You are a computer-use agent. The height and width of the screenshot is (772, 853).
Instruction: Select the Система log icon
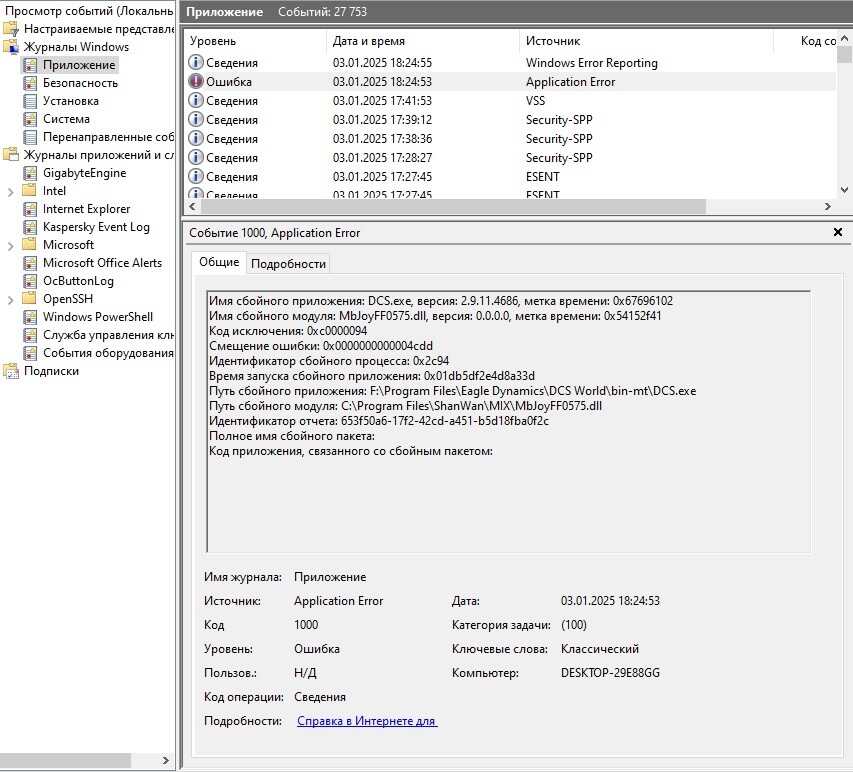tap(30, 119)
